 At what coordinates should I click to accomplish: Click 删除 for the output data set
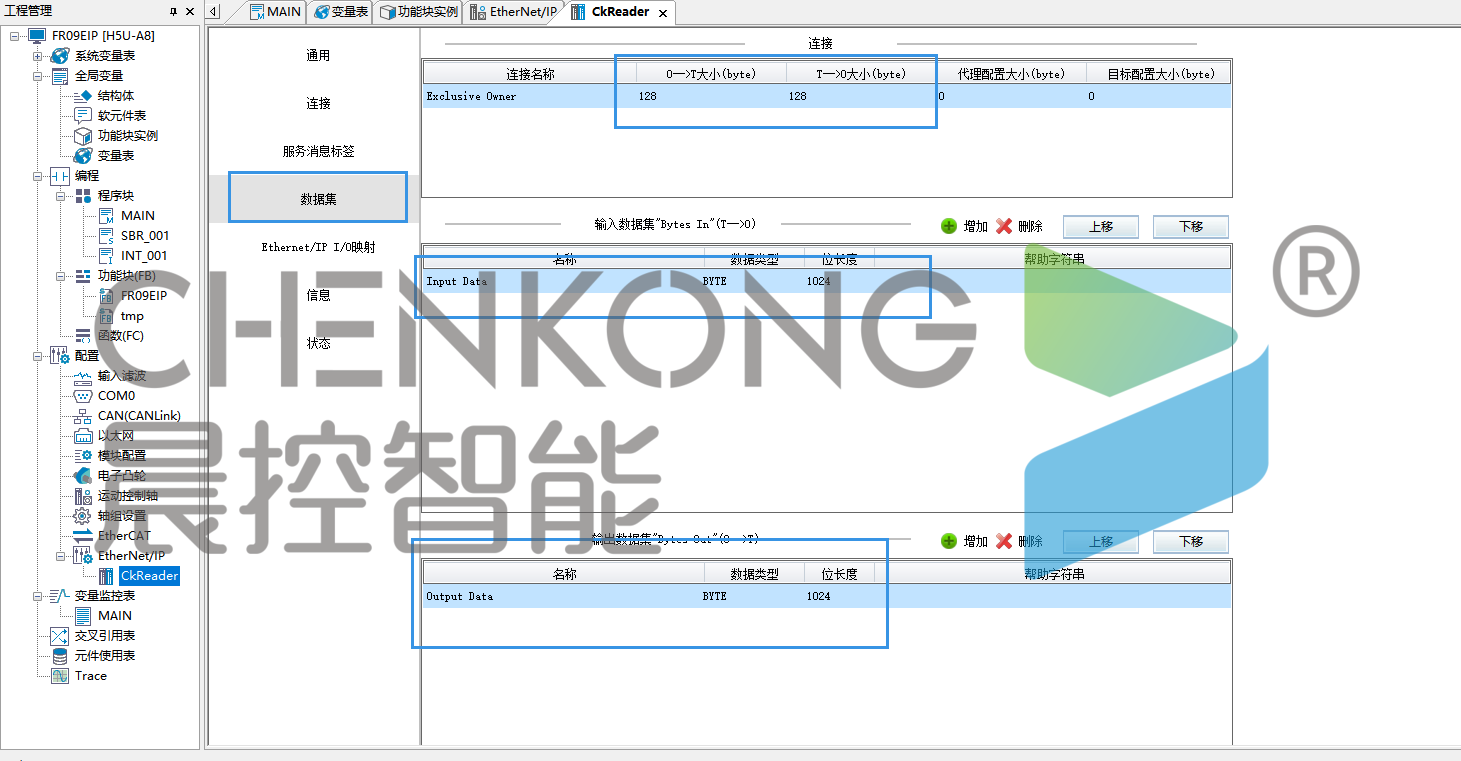pos(1019,541)
